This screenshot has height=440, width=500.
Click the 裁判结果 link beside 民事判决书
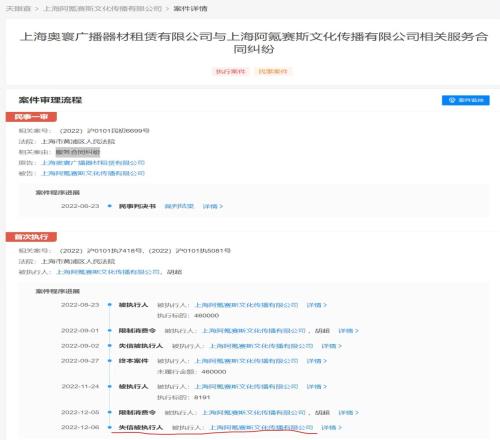pos(179,206)
